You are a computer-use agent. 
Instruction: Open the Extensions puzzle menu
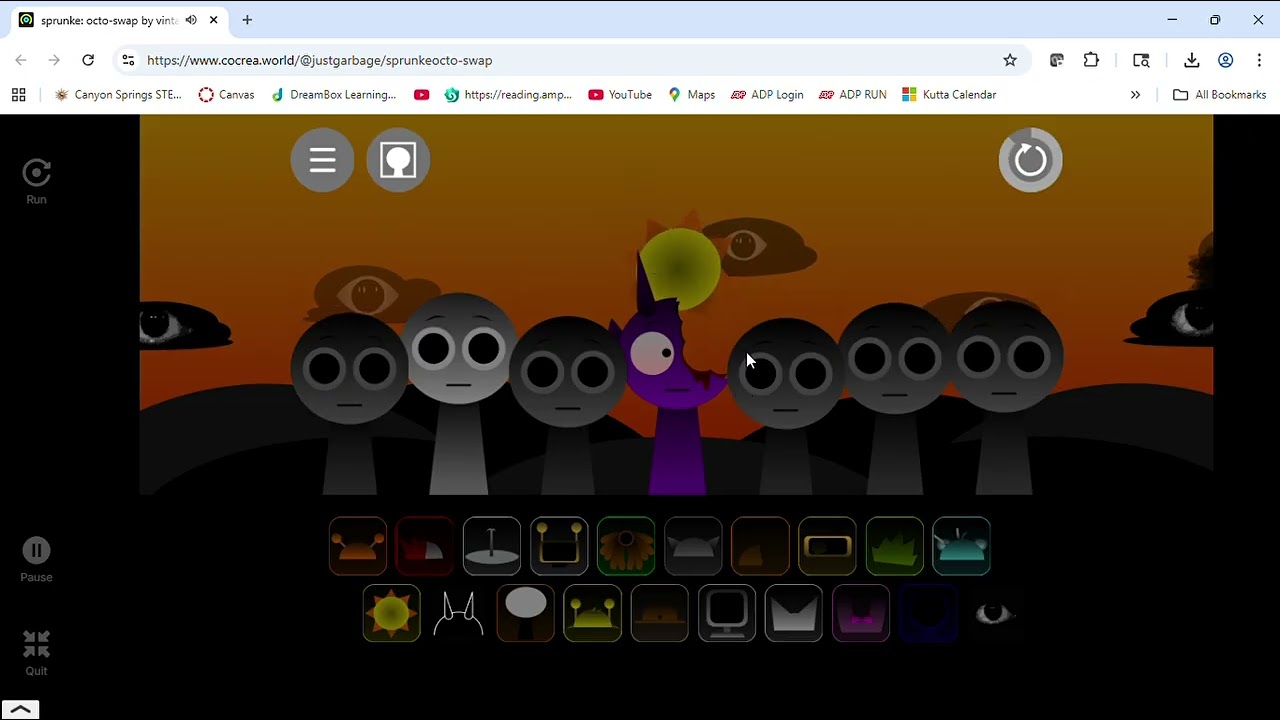(1091, 60)
